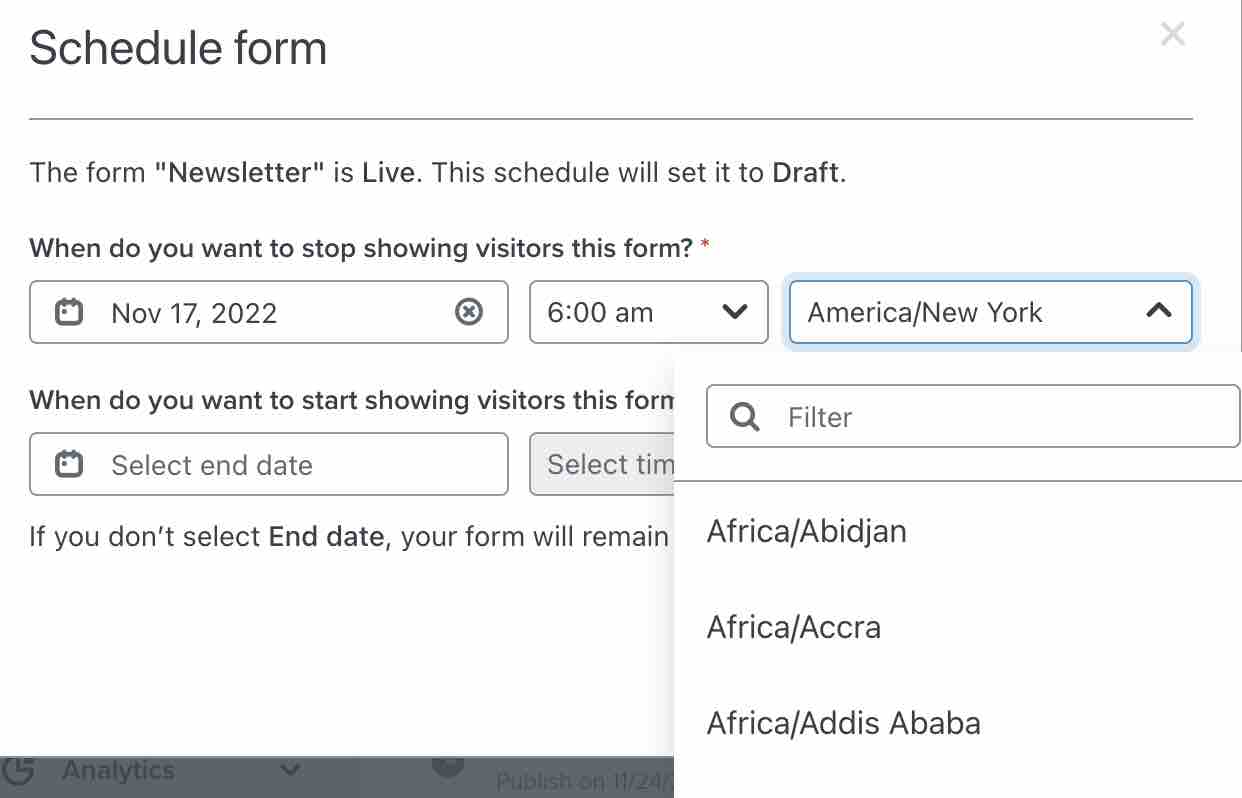The image size is (1242, 798).
Task: Close the Schedule form dialog
Action: click(x=1172, y=33)
